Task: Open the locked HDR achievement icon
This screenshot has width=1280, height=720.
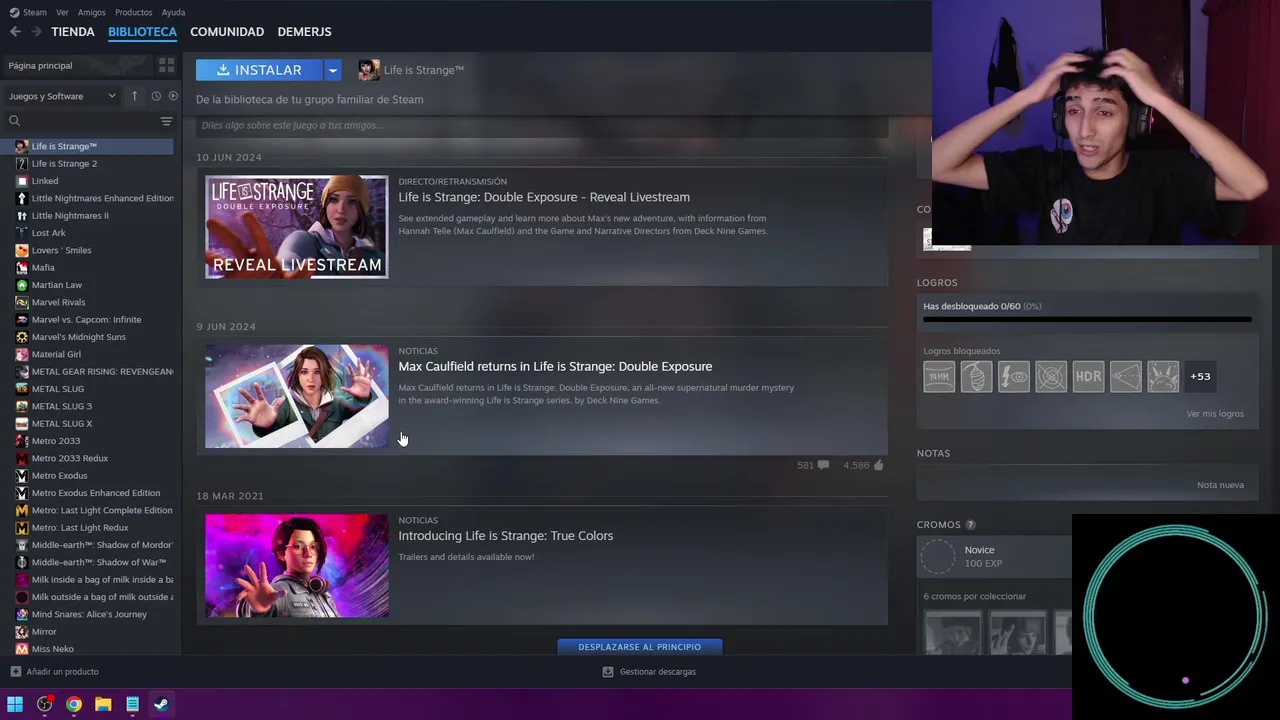Action: (x=1088, y=377)
